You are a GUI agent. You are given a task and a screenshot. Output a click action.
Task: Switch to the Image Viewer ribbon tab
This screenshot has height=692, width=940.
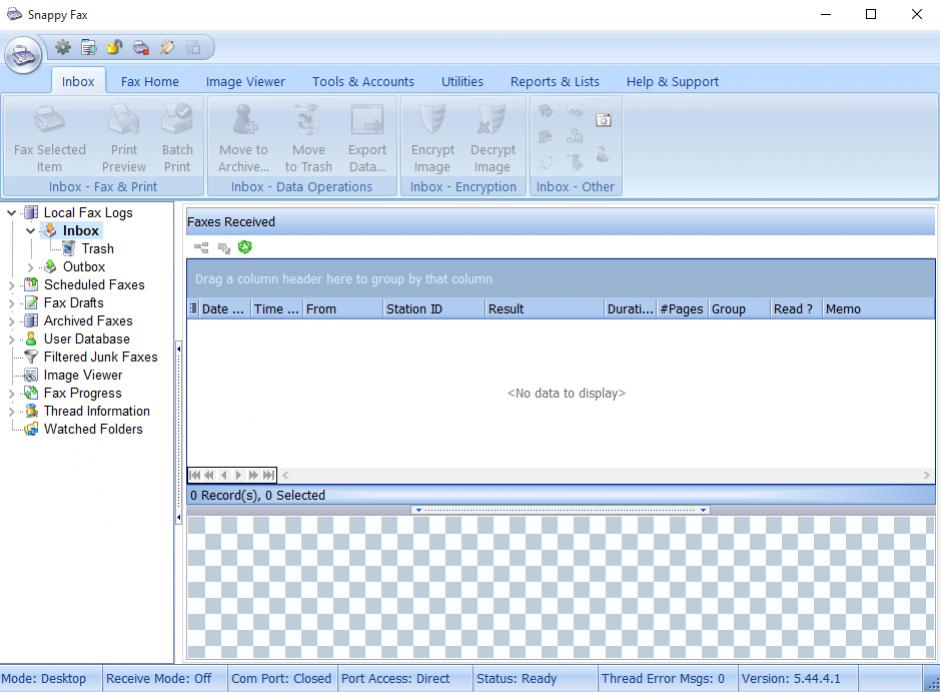coord(245,82)
